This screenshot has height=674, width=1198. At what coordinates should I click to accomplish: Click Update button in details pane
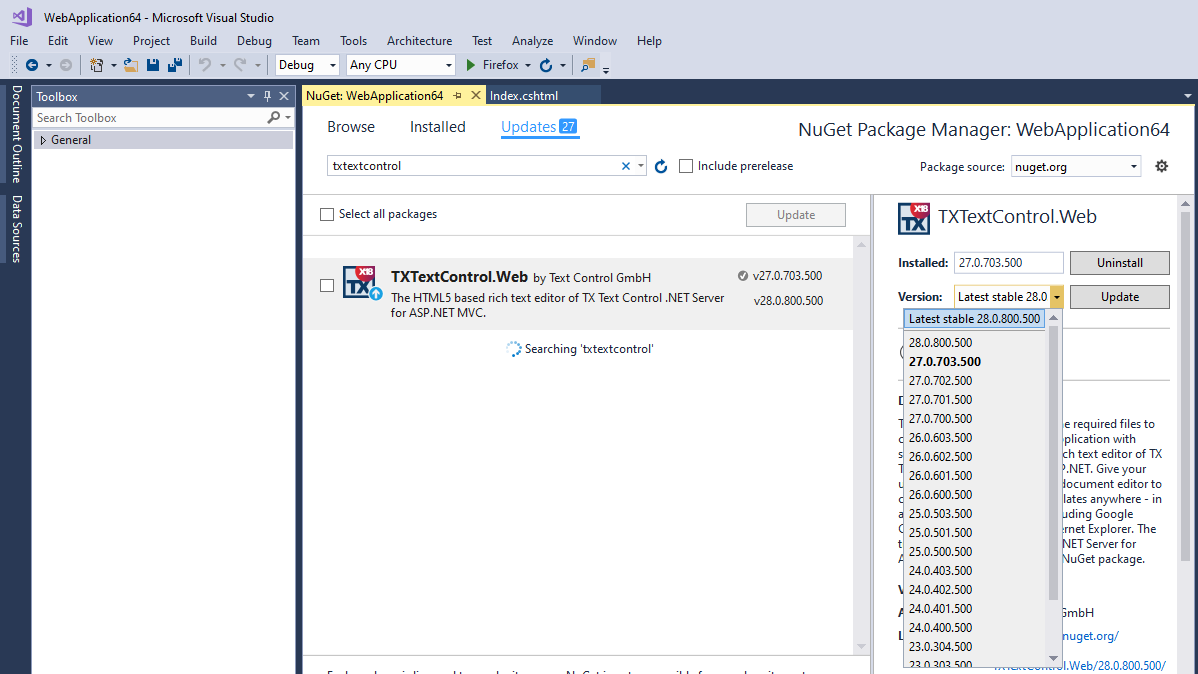point(1119,296)
